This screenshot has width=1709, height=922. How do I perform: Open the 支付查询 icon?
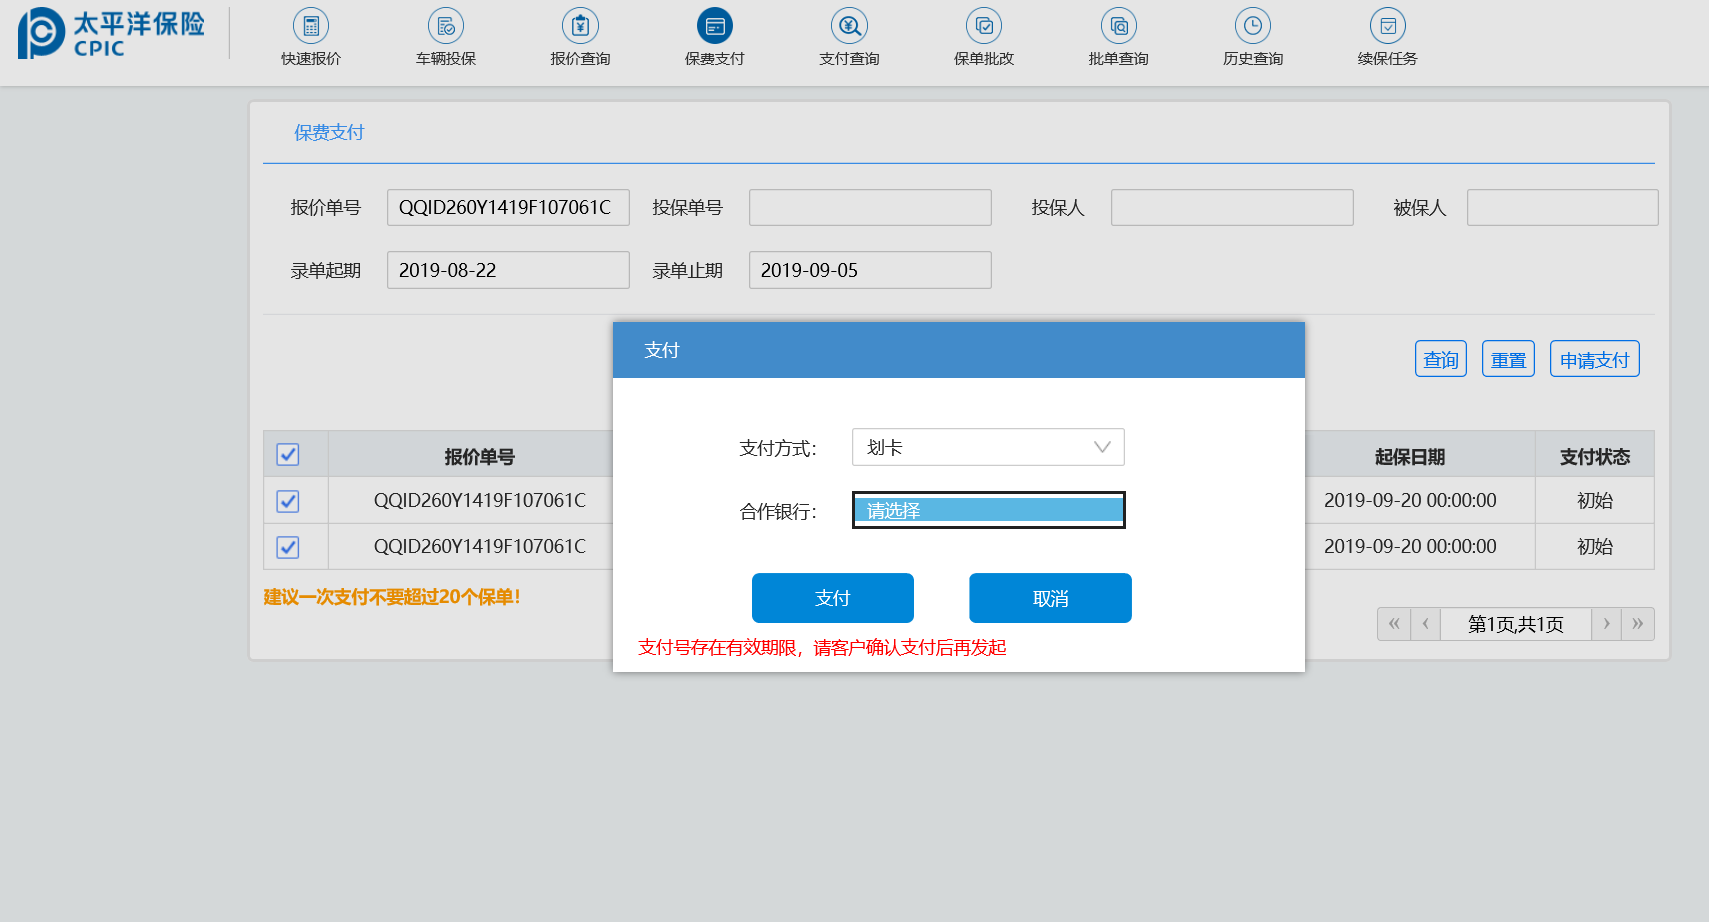coord(849,26)
